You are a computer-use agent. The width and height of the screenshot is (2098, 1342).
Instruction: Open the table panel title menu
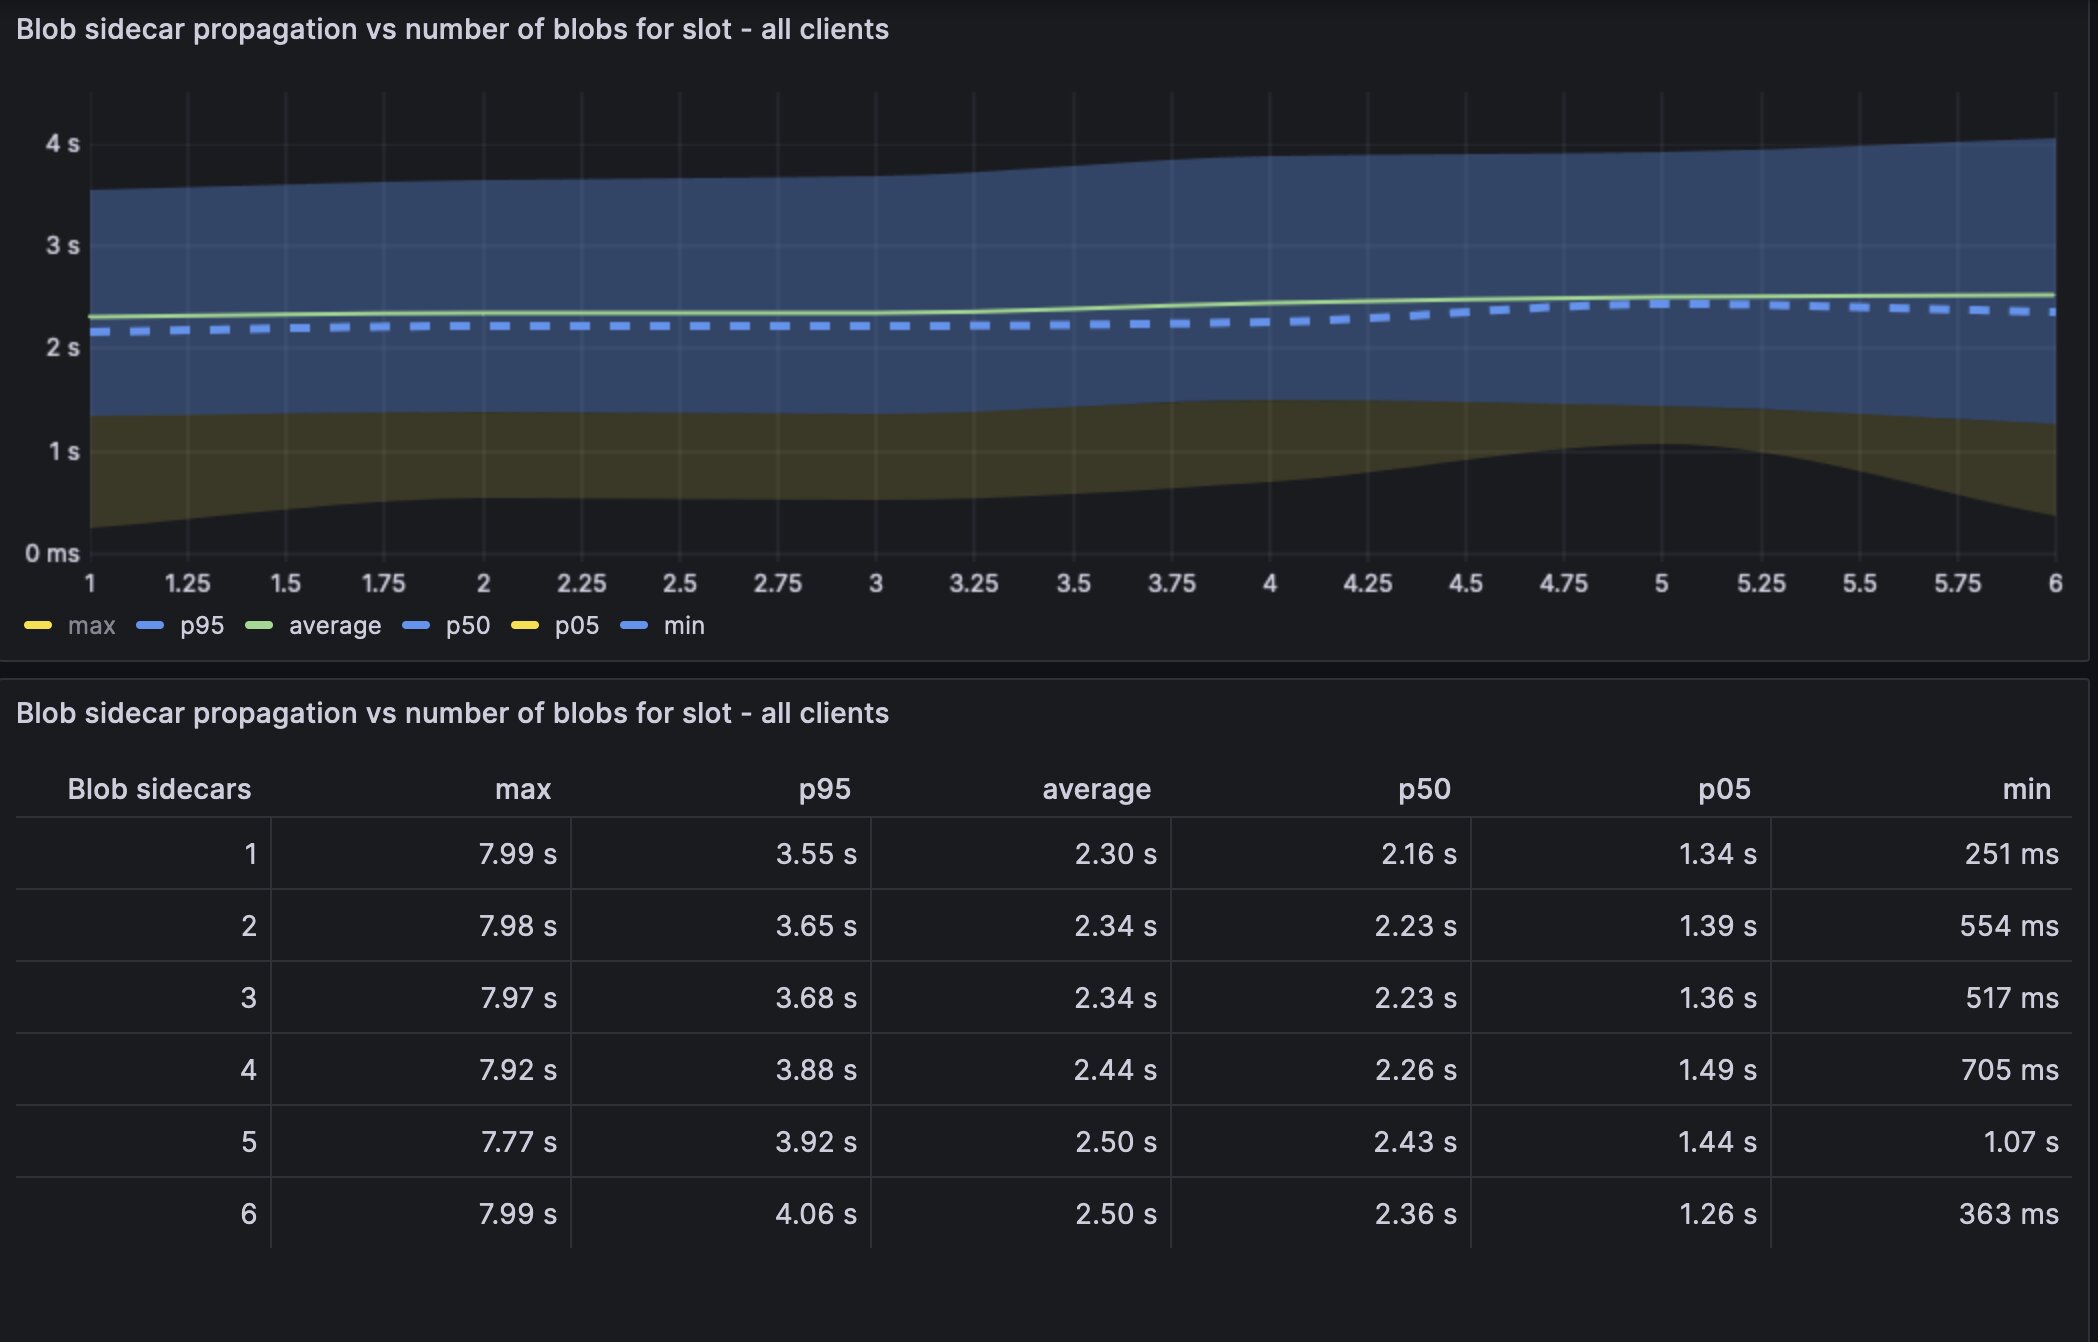click(452, 713)
